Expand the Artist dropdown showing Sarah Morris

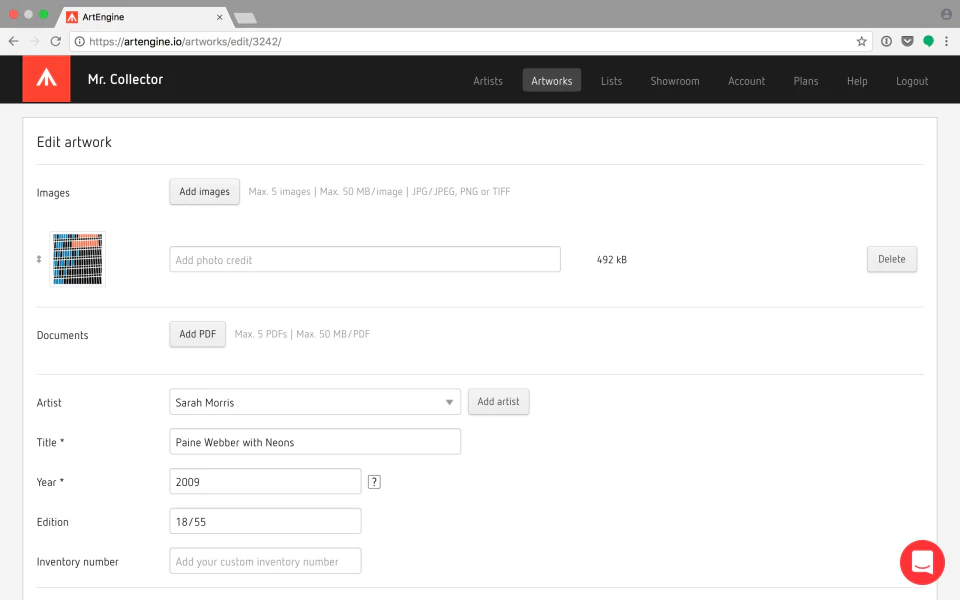(x=448, y=401)
